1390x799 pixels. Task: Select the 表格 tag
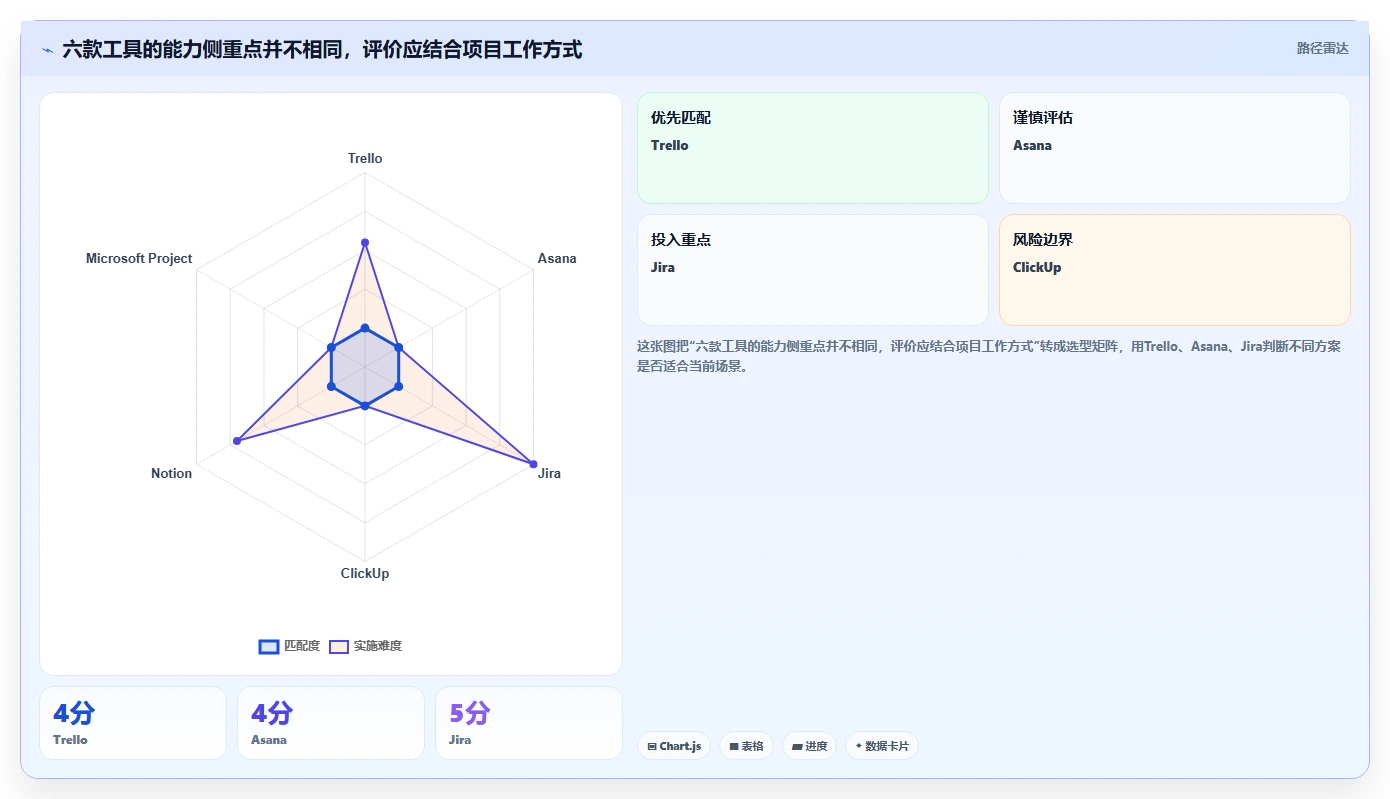click(746, 746)
